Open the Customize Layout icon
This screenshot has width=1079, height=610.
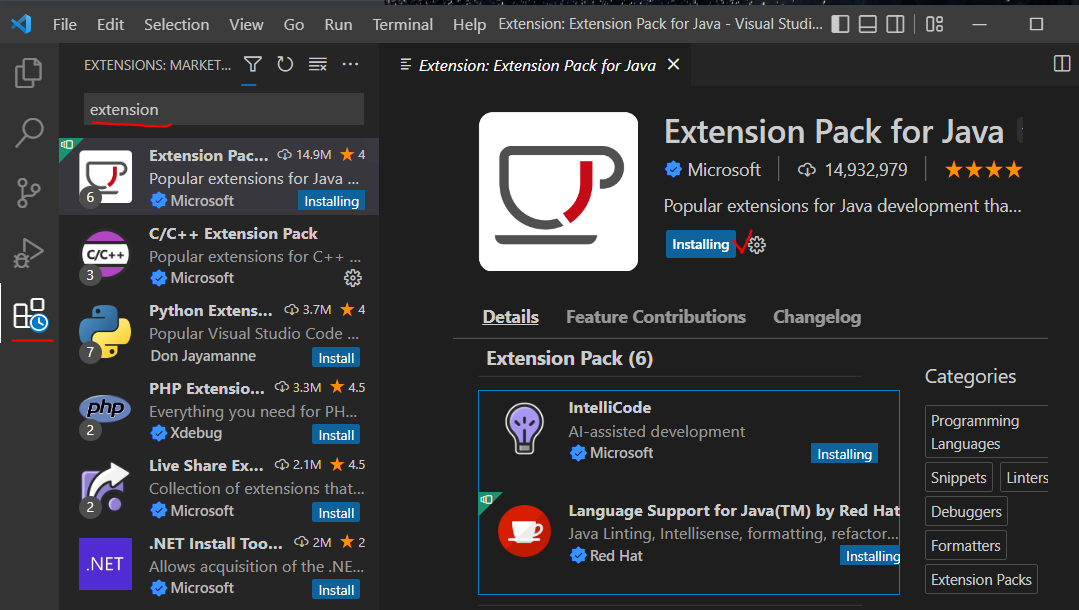(x=934, y=24)
